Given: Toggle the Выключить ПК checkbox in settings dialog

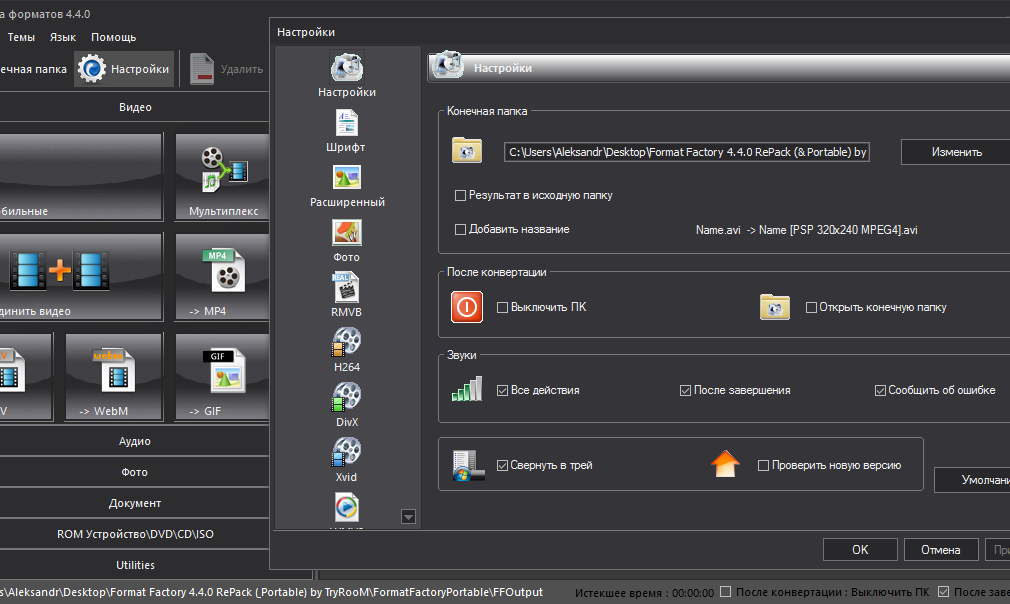Looking at the screenshot, I should (x=502, y=308).
